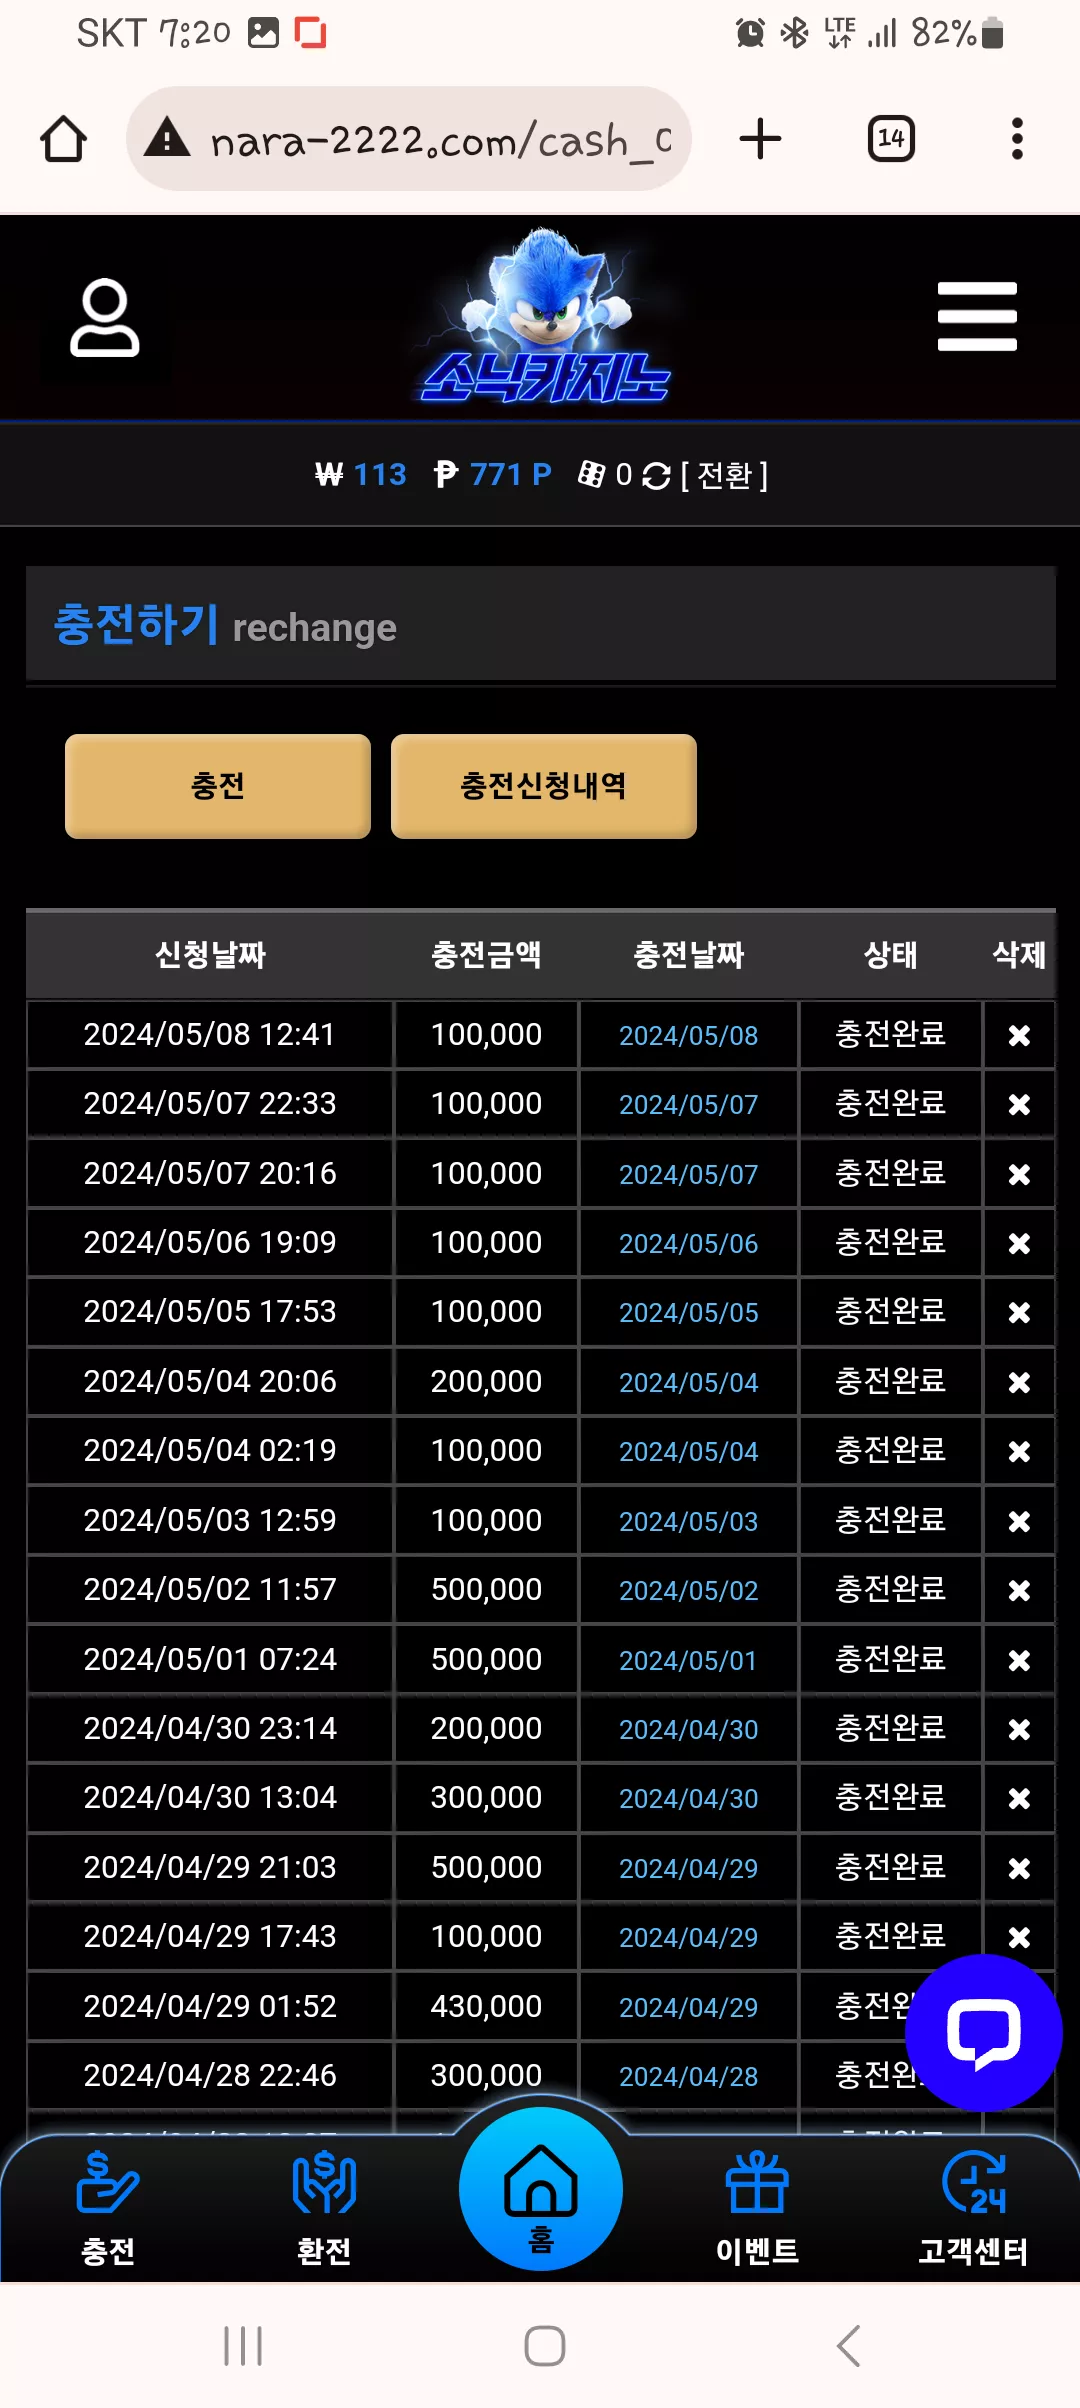The image size is (1080, 2408).
Task: Open the tab switcher showing 14
Action: click(891, 139)
